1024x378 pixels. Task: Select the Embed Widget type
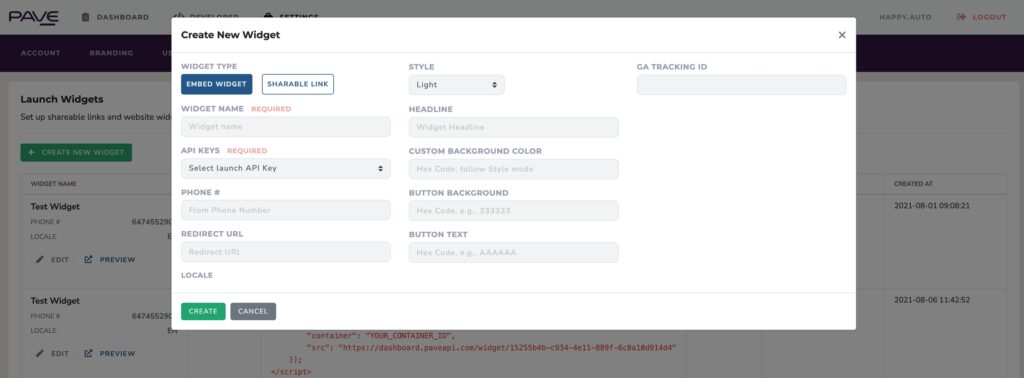216,84
